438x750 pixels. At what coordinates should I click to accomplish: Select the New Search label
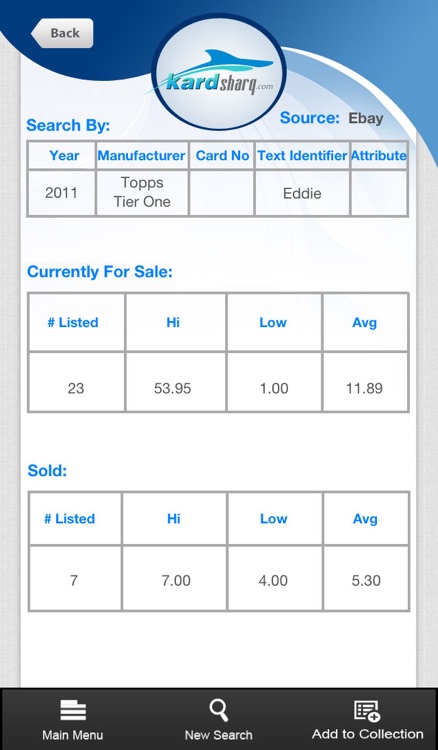pyautogui.click(x=219, y=735)
